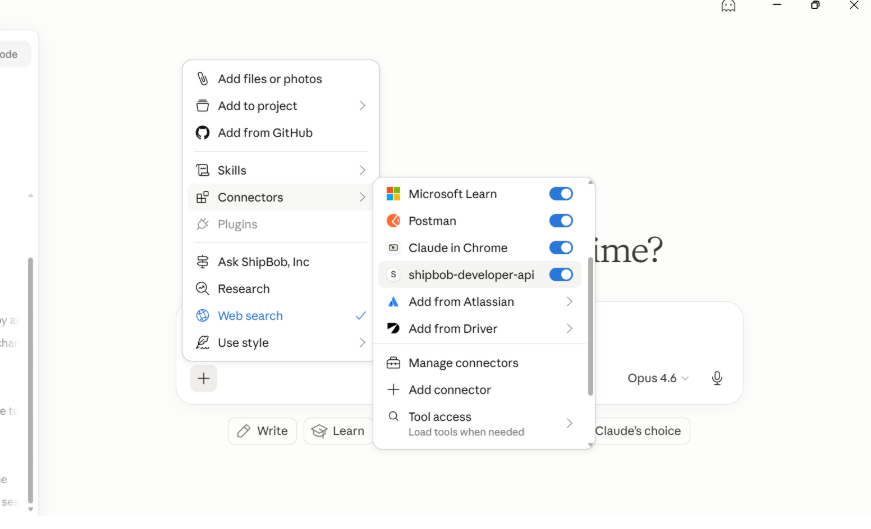Expand the Connectors submenu arrow

pos(362,197)
